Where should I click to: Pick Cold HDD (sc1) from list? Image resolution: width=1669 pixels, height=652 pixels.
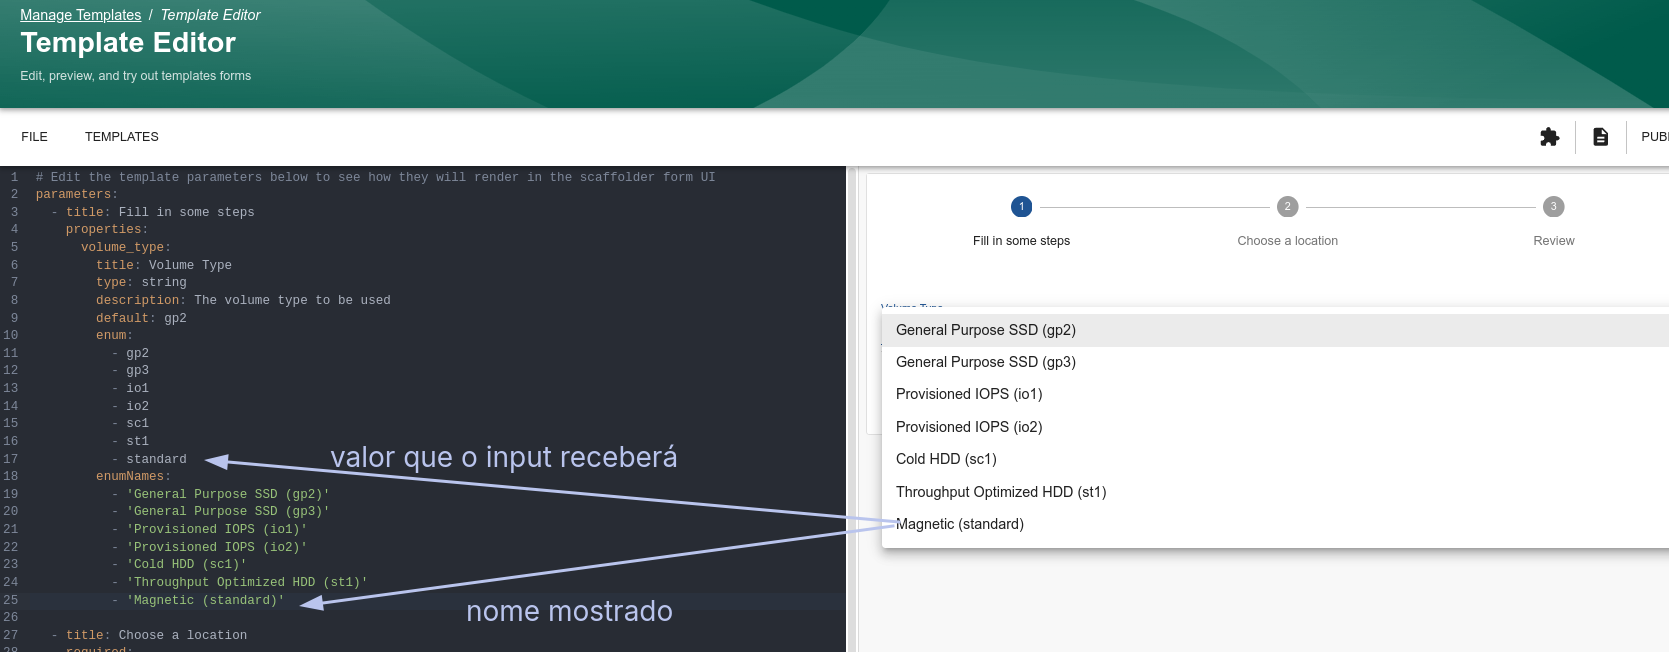coord(946,459)
